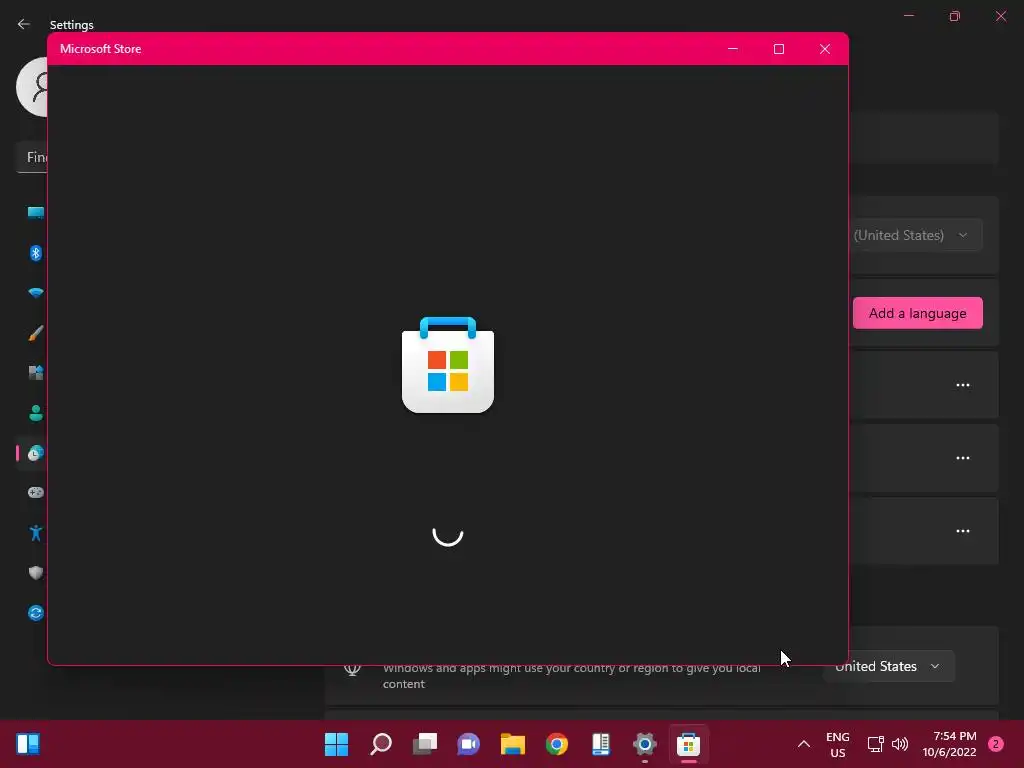Open notification center badge showing 2
The width and height of the screenshot is (1024, 768).
tap(996, 744)
